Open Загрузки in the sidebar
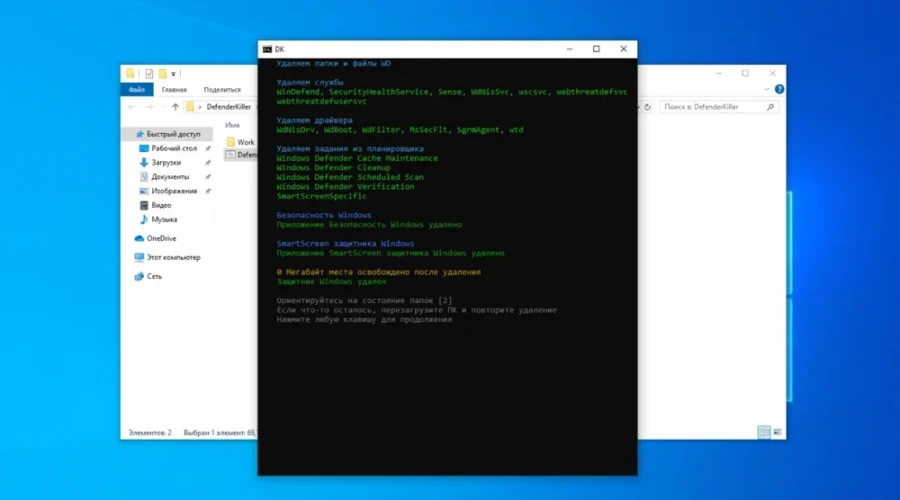Screen dimensions: 900x500 [166, 162]
